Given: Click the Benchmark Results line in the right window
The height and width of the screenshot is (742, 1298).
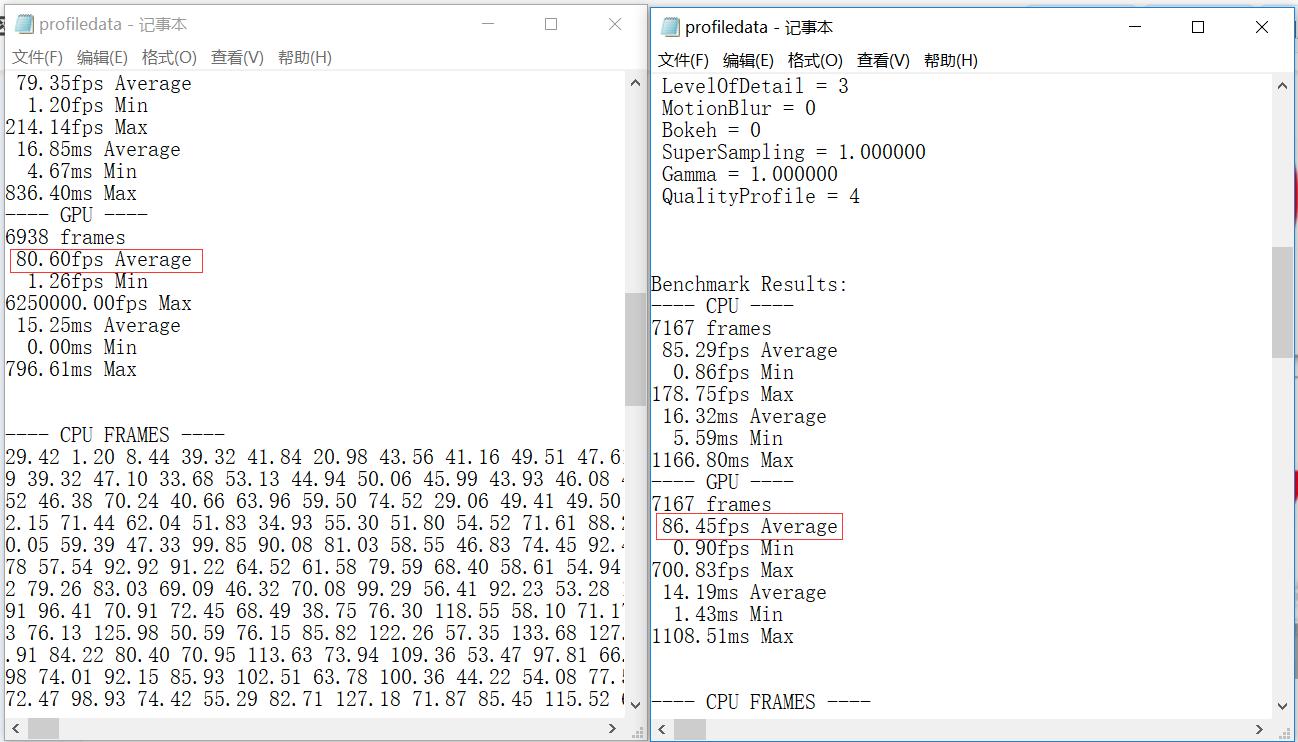Looking at the screenshot, I should pyautogui.click(x=750, y=284).
